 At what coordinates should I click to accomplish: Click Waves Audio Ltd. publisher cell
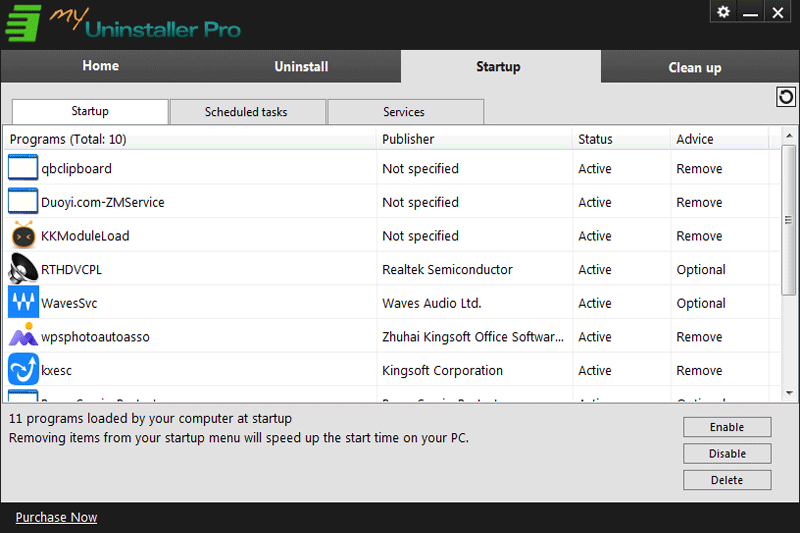tap(432, 303)
